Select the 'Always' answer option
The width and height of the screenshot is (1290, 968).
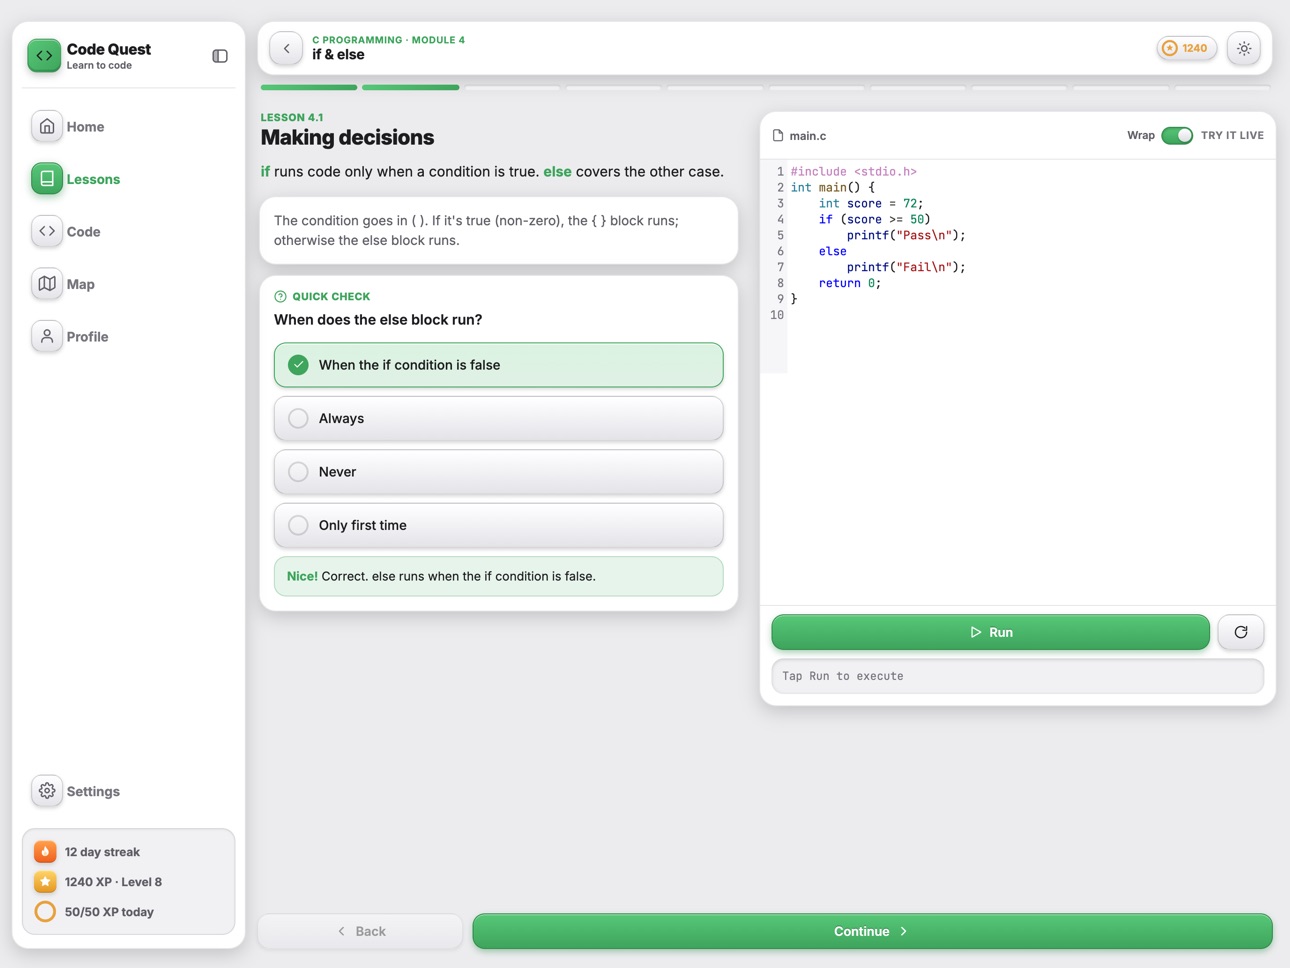click(x=499, y=418)
